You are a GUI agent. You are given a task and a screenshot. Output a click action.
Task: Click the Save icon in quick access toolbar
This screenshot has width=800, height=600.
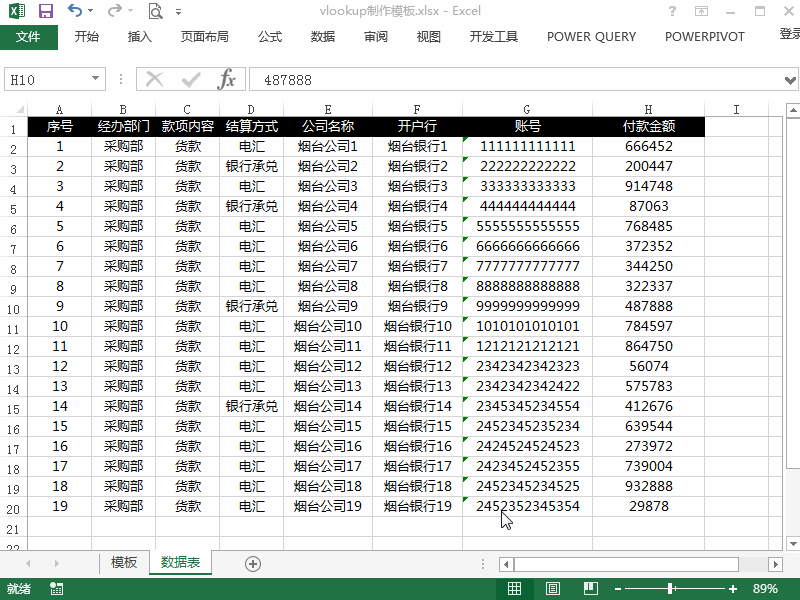pyautogui.click(x=46, y=11)
